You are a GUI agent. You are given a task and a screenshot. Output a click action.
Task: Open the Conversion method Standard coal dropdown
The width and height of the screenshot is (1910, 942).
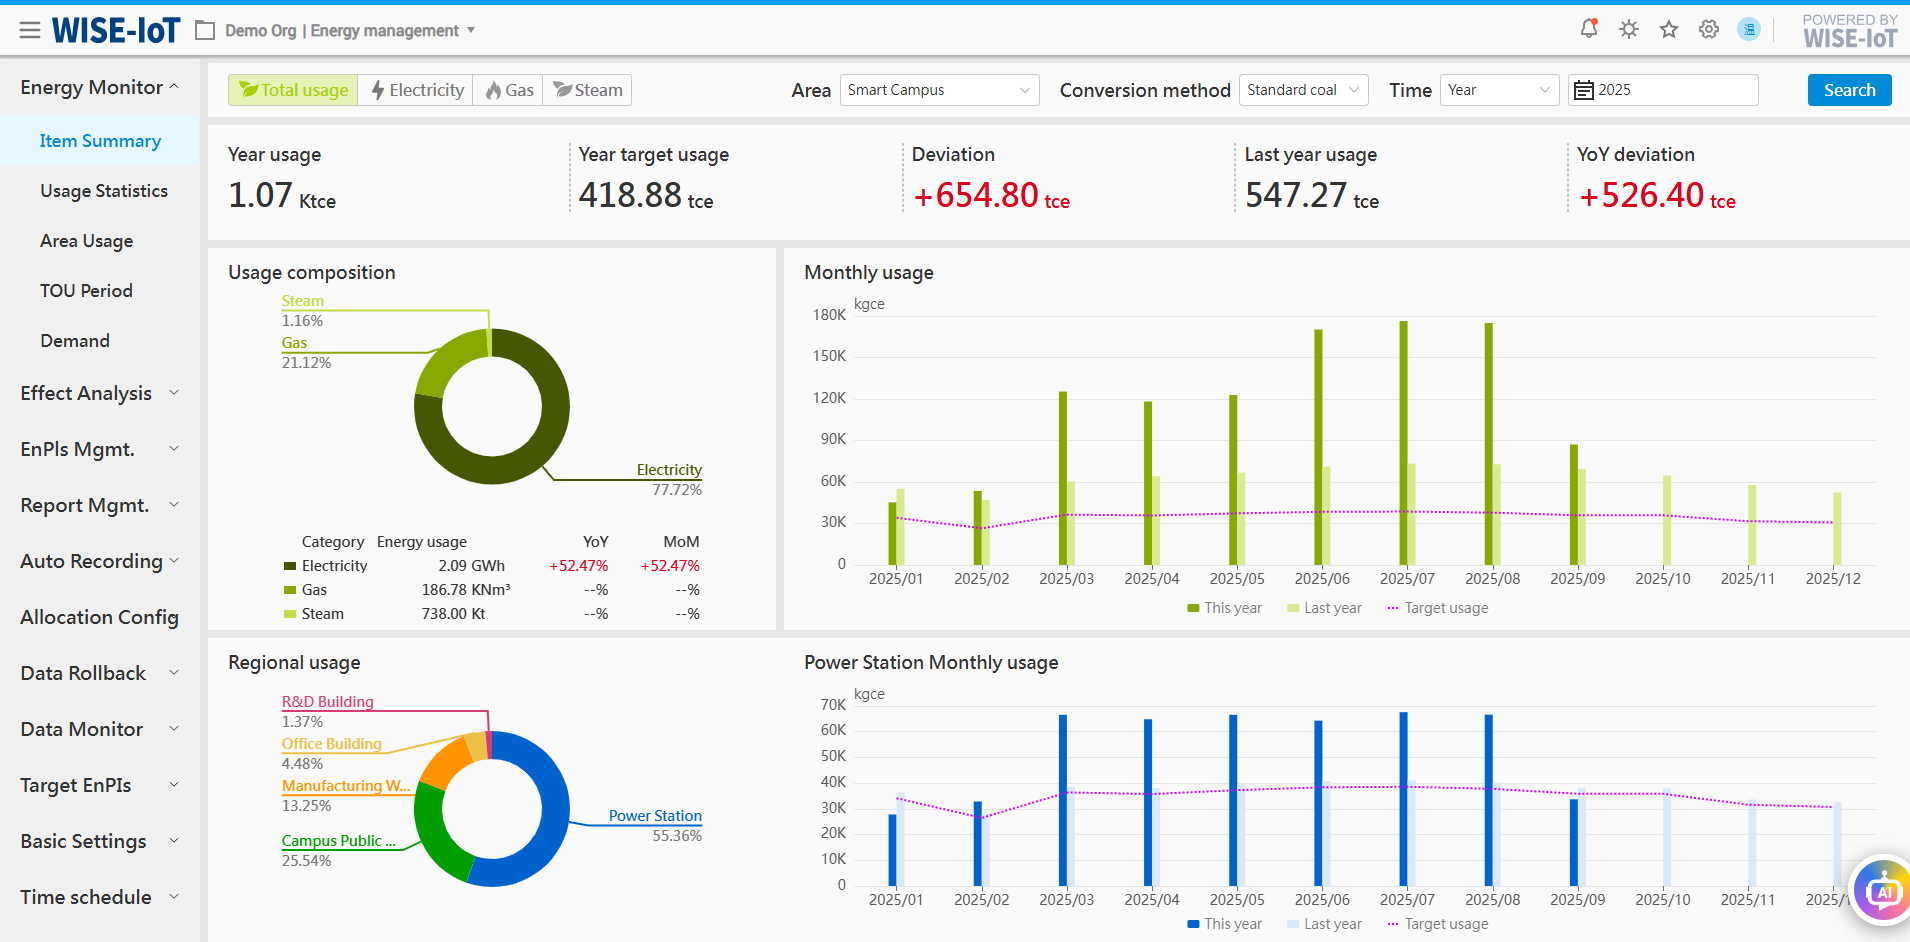(1303, 90)
